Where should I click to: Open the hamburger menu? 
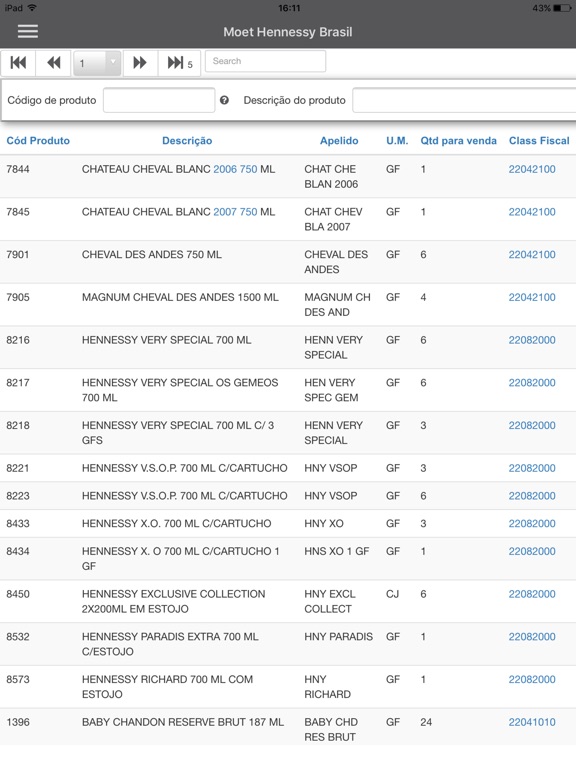28,31
